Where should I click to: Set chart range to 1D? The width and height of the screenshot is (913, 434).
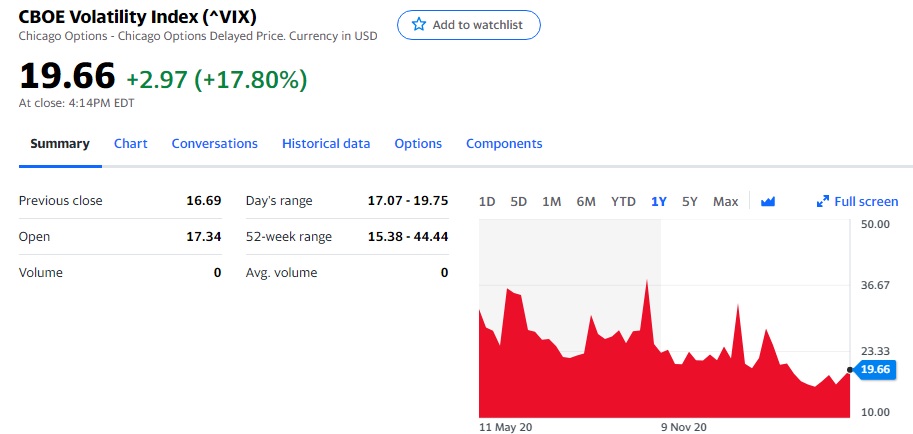[x=487, y=201]
